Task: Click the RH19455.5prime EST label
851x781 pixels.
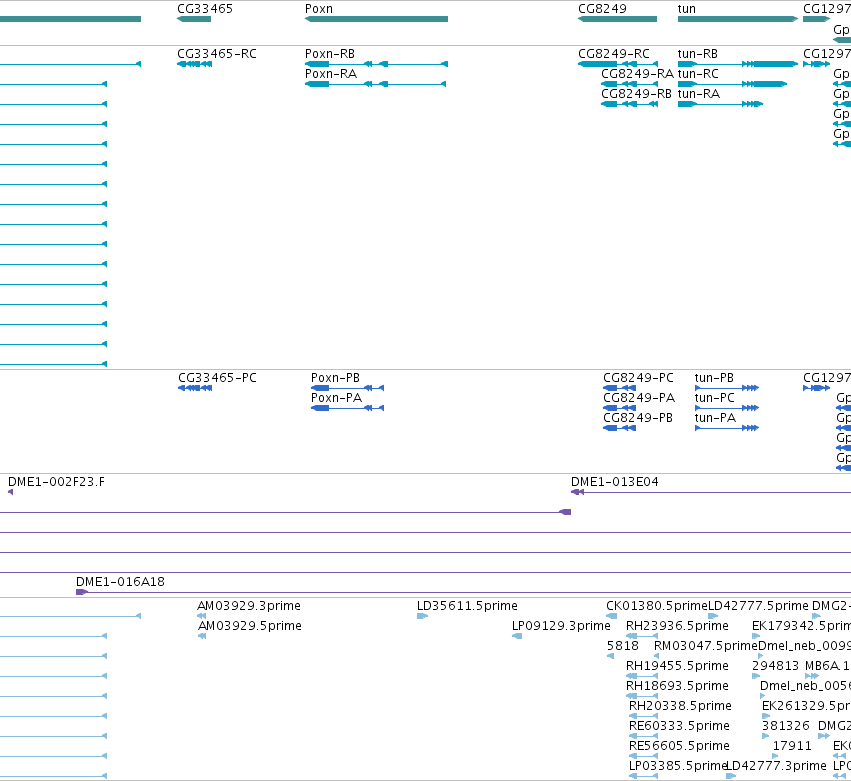Action: coord(677,666)
